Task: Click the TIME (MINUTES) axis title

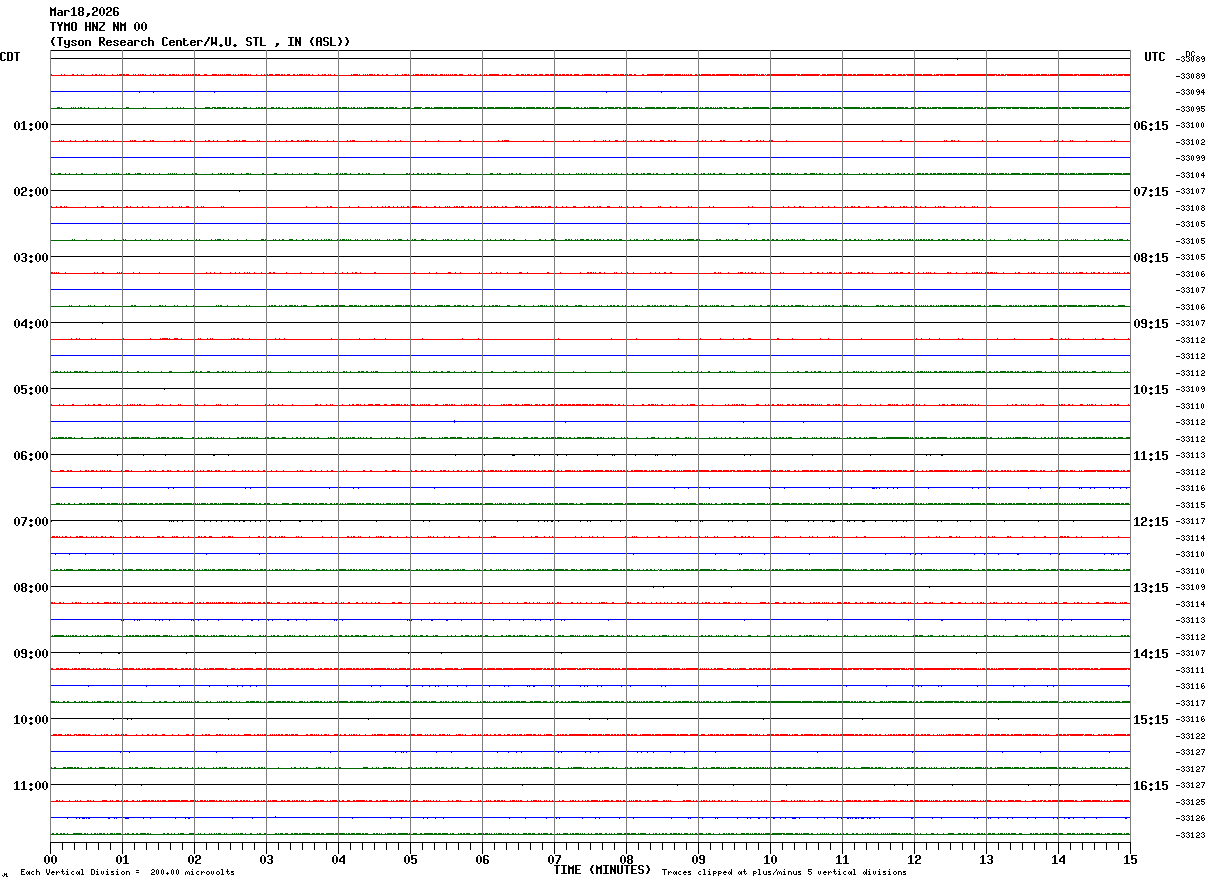Action: (x=602, y=870)
